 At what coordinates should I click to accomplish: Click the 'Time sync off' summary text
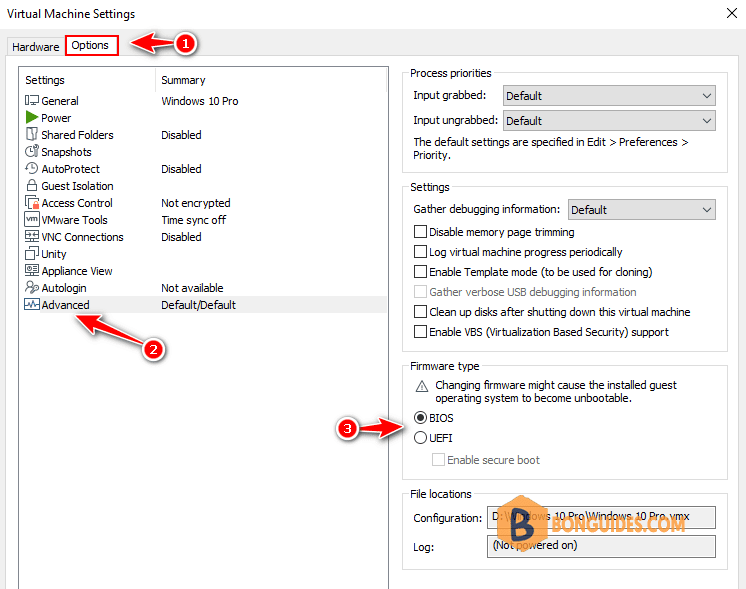pos(194,220)
